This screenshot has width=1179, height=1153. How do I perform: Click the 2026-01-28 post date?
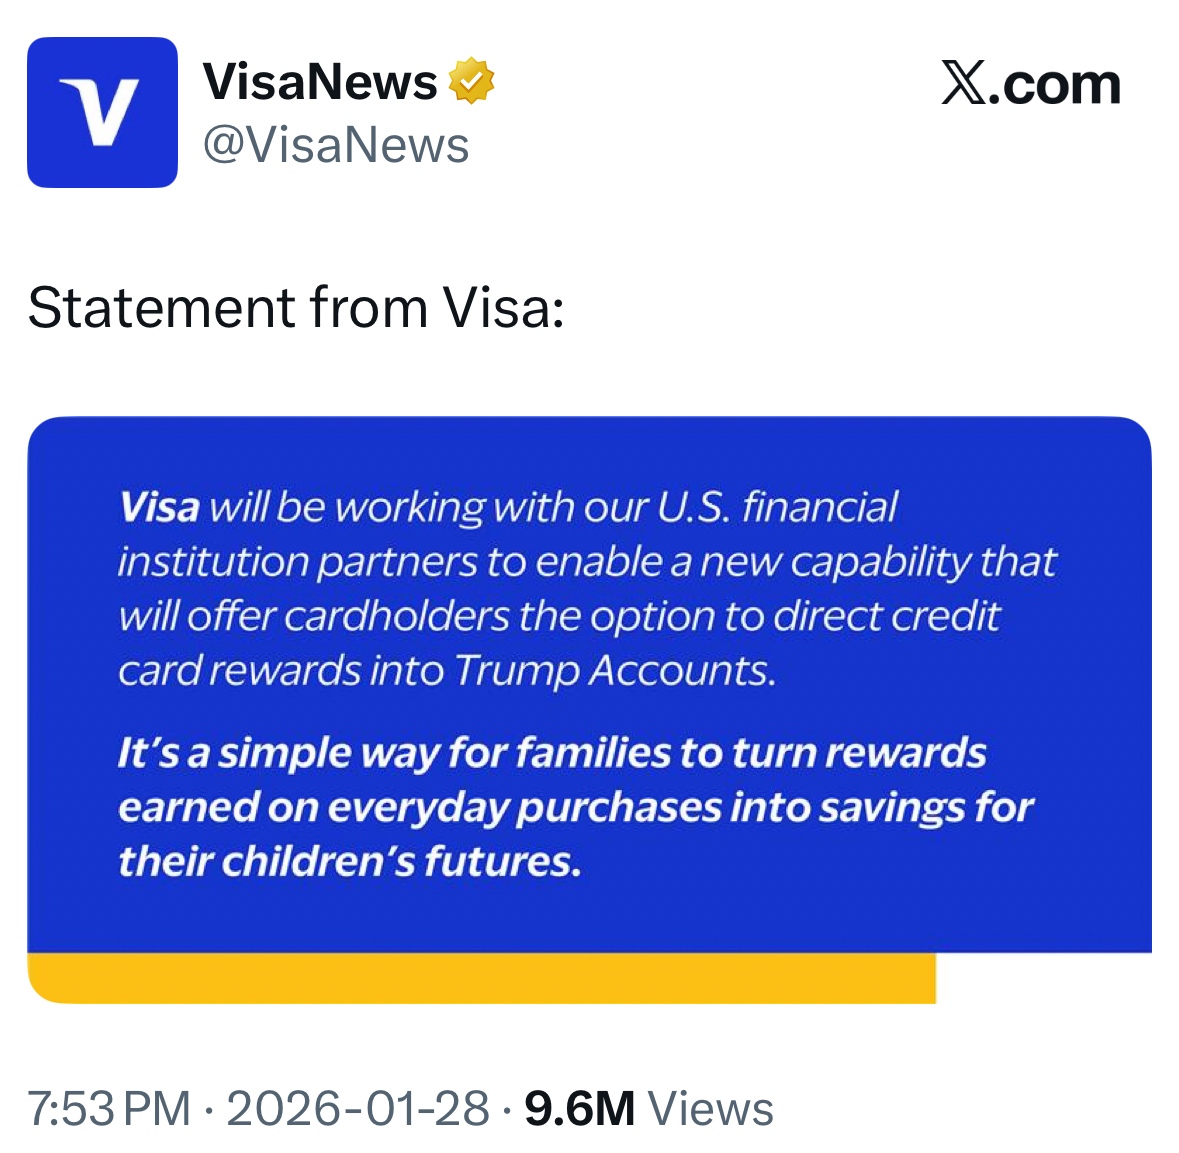point(358,1109)
